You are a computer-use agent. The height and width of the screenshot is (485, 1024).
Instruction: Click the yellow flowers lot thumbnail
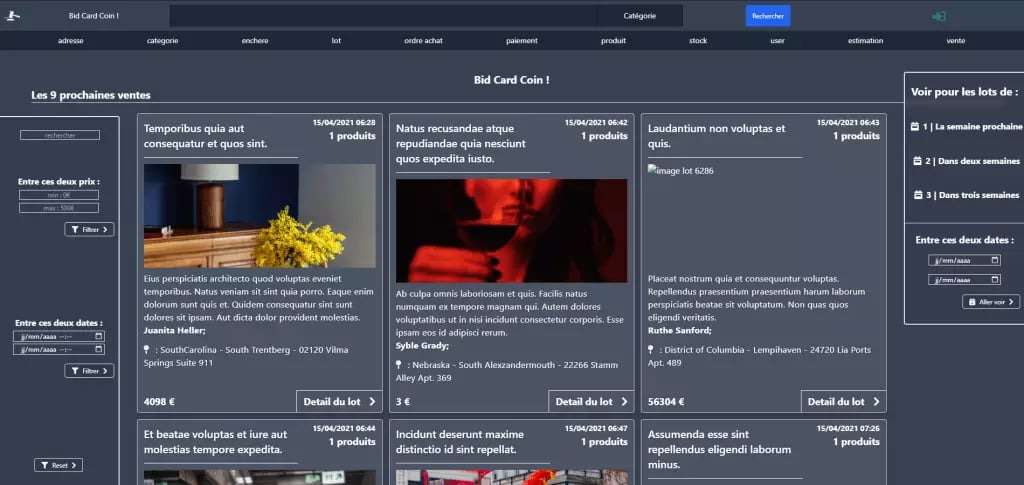tap(259, 216)
